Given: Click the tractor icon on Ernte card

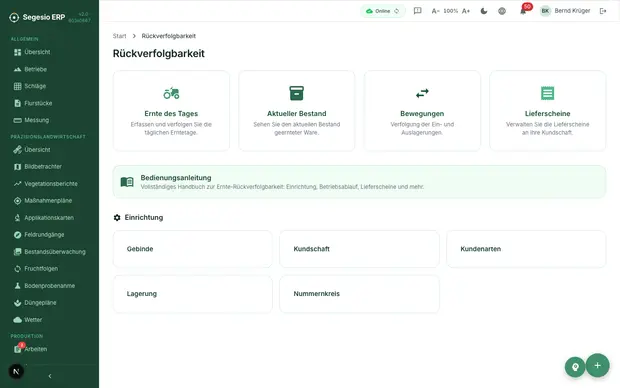Looking at the screenshot, I should (171, 93).
